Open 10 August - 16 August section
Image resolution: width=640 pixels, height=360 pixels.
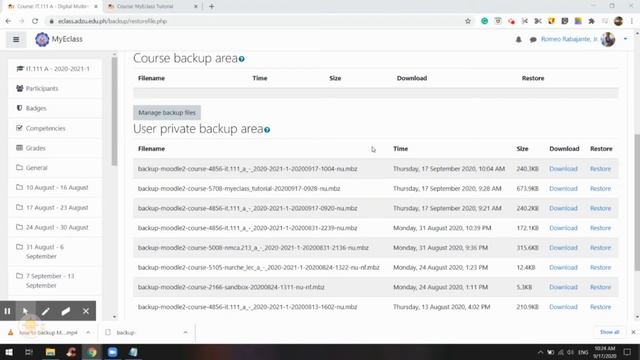(55, 187)
